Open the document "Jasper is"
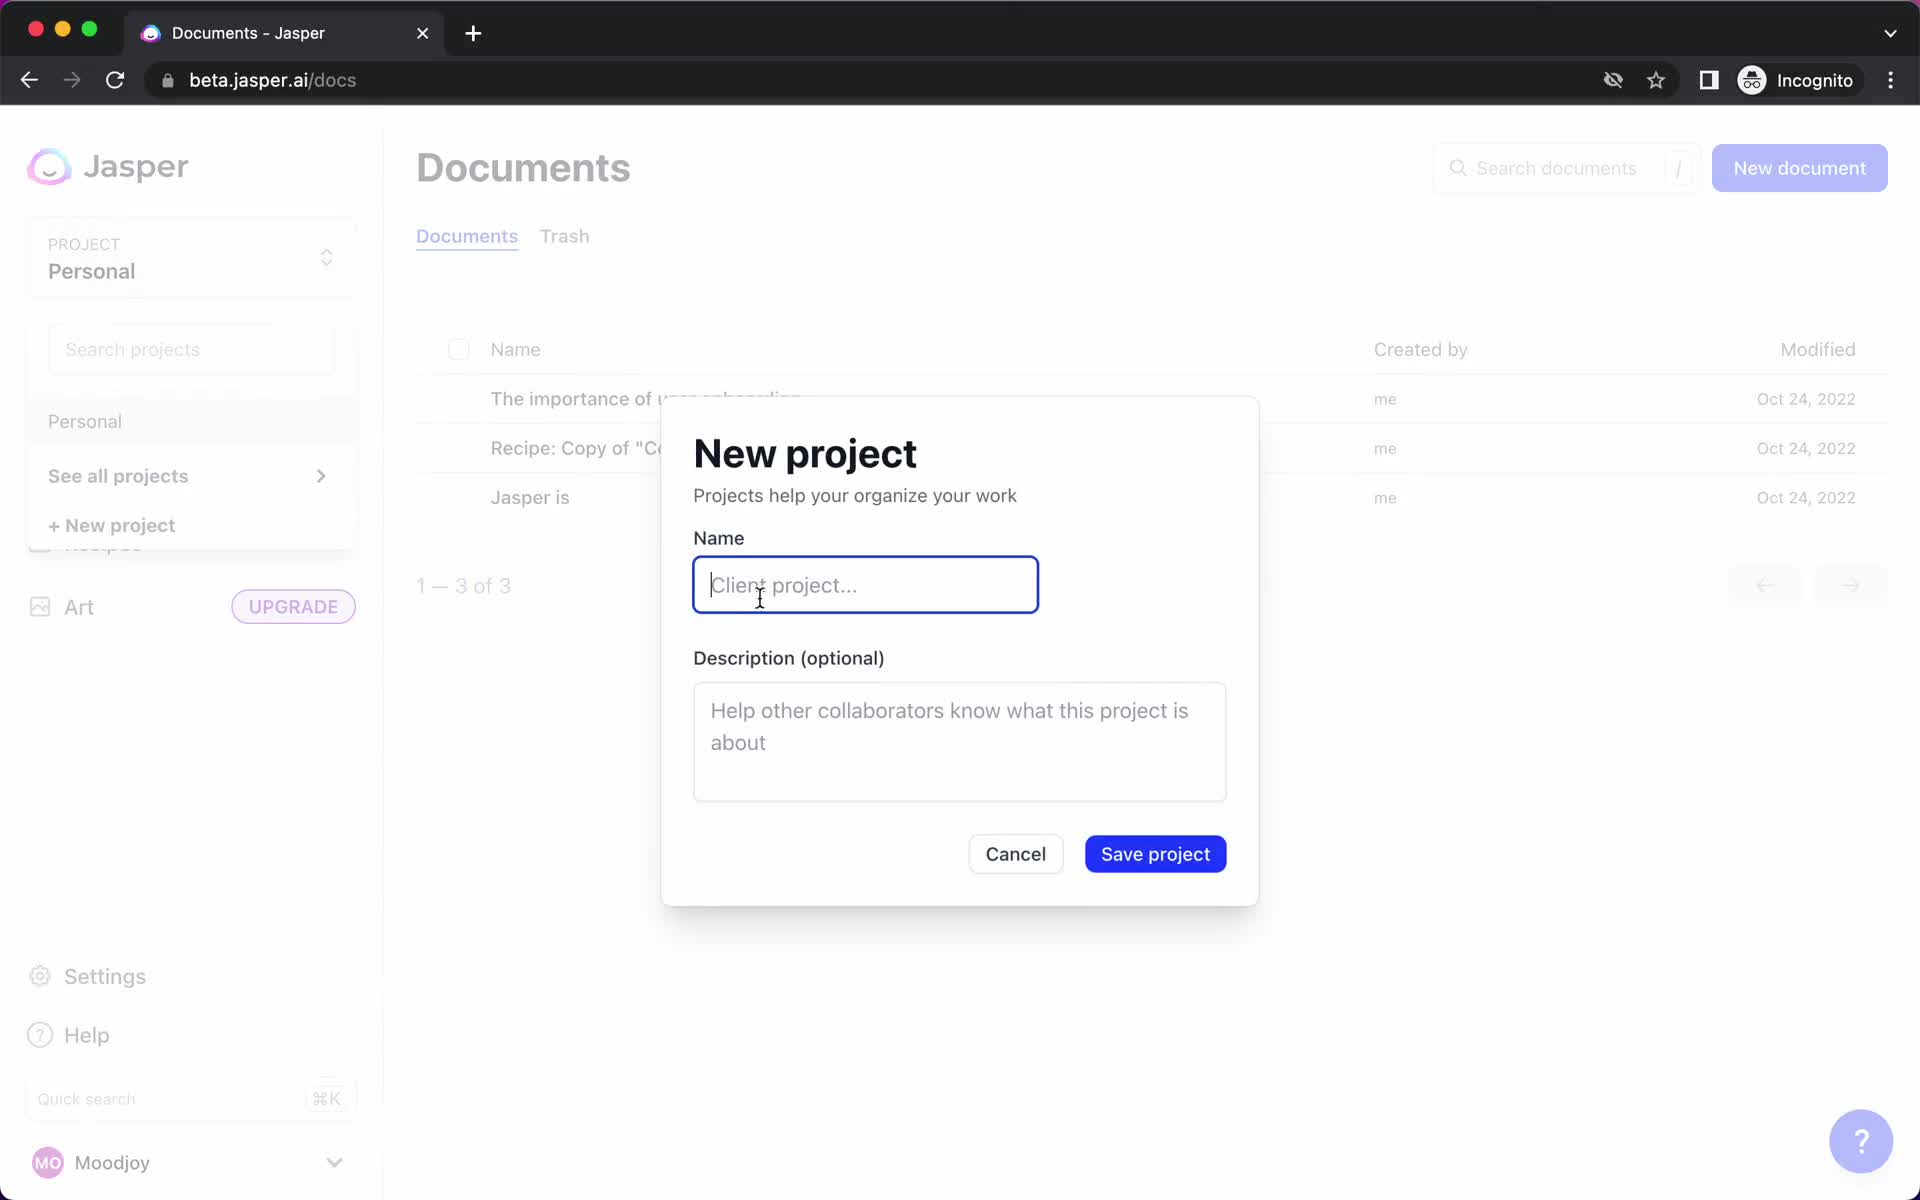The height and width of the screenshot is (1200, 1920). (530, 498)
